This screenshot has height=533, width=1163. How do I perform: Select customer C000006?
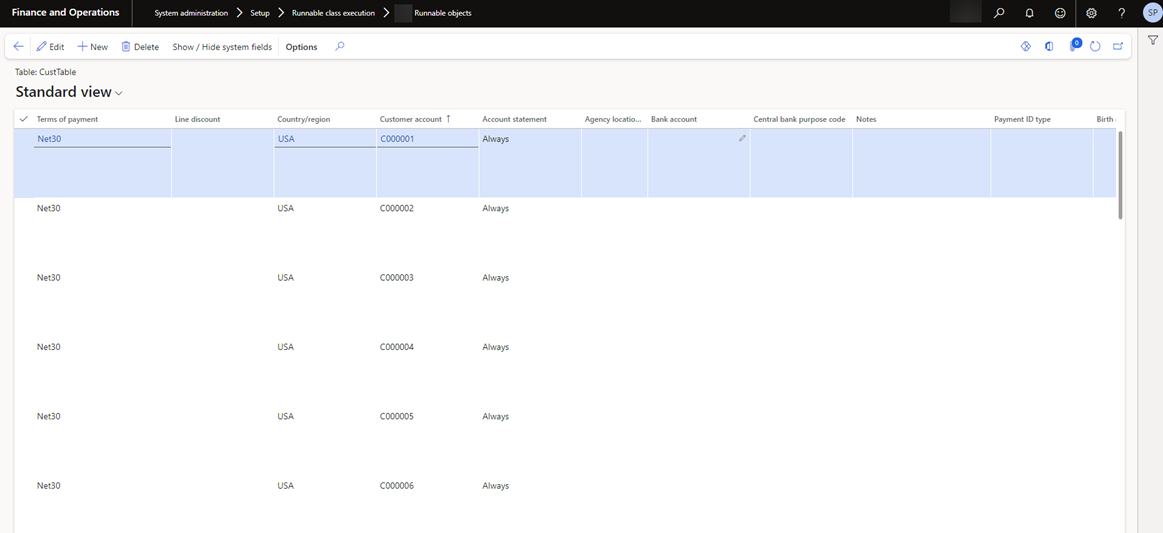[x=397, y=486]
